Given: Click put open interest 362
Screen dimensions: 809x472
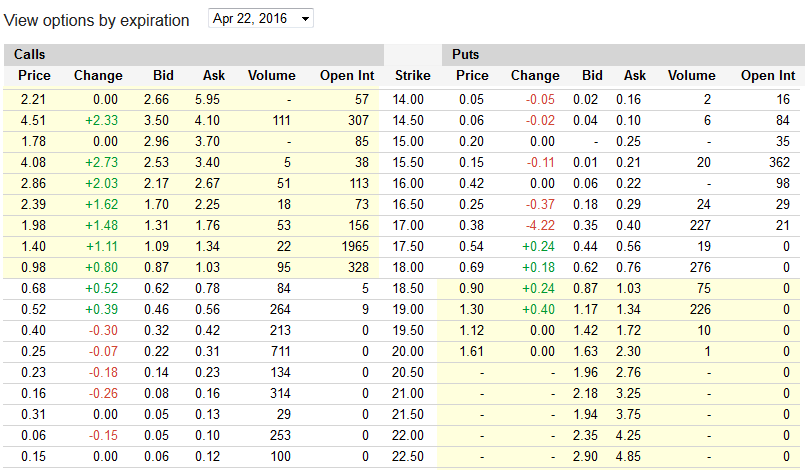Looking at the screenshot, I should pos(779,162).
